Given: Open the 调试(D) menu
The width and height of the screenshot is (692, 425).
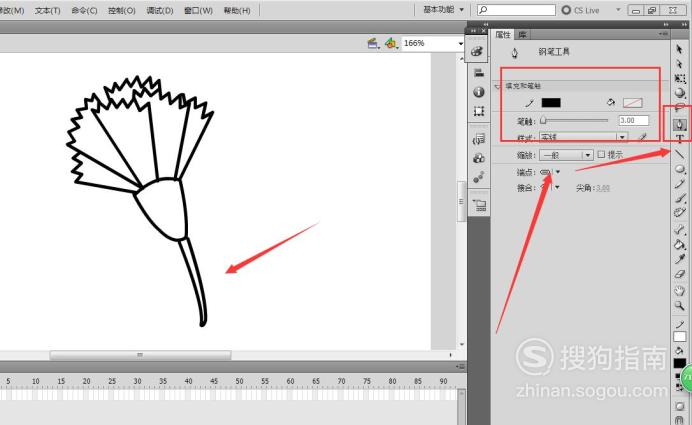Looking at the screenshot, I should pyautogui.click(x=160, y=10).
